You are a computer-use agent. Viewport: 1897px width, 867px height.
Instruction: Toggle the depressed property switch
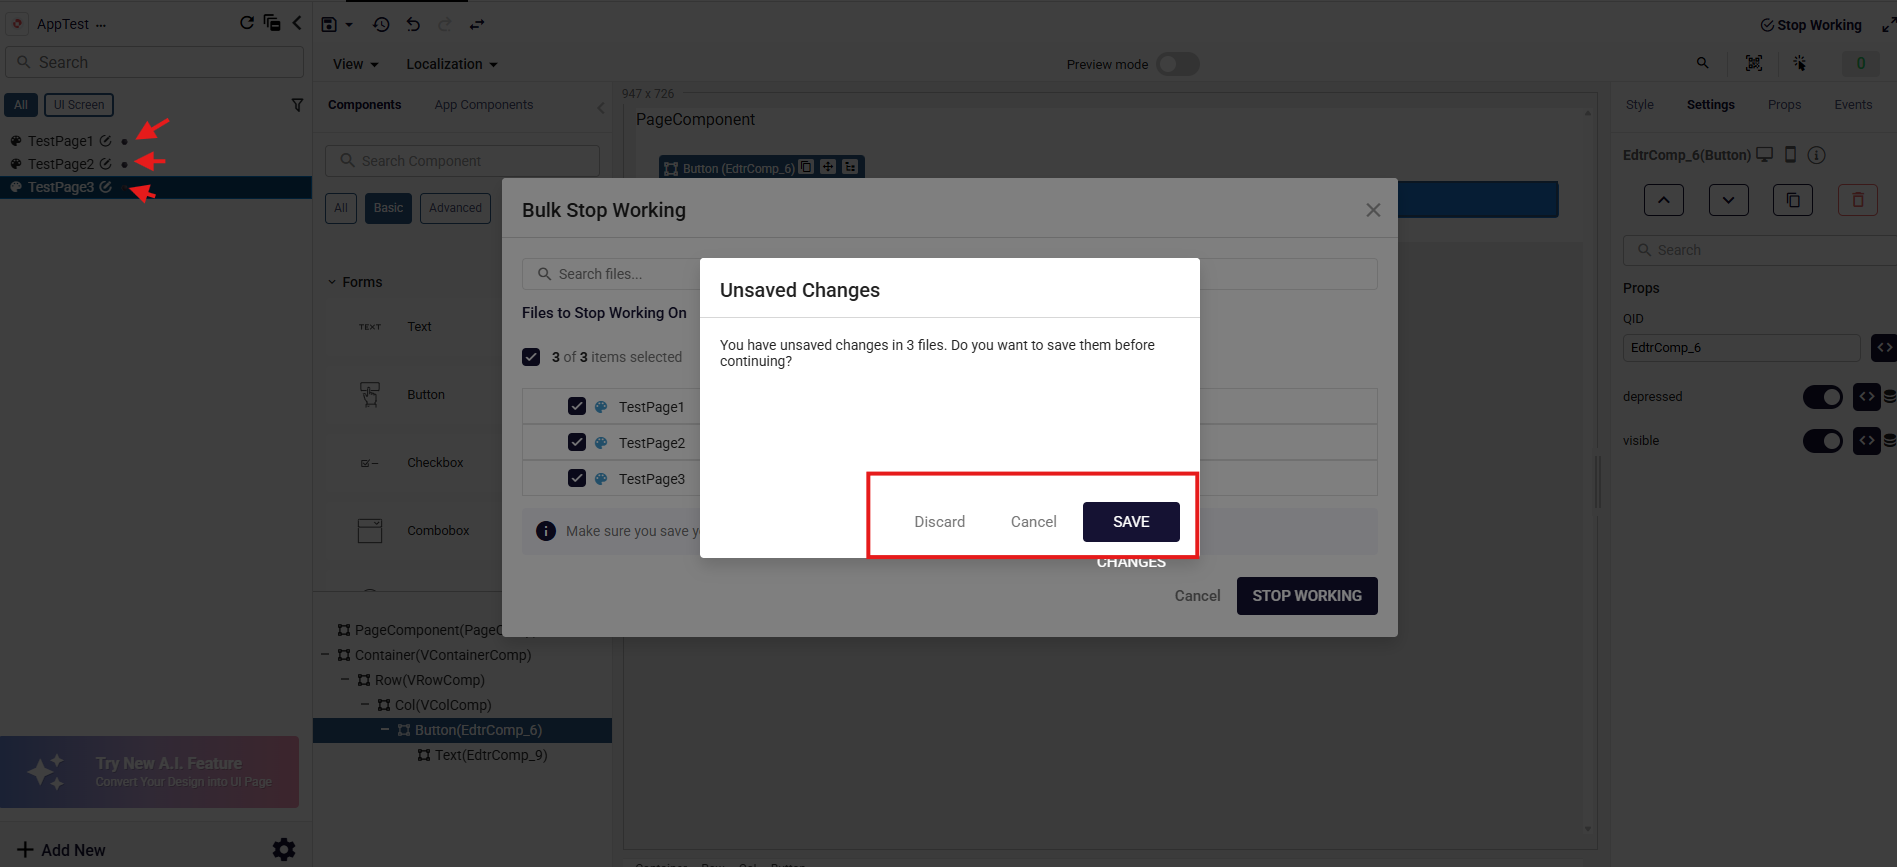[1822, 397]
